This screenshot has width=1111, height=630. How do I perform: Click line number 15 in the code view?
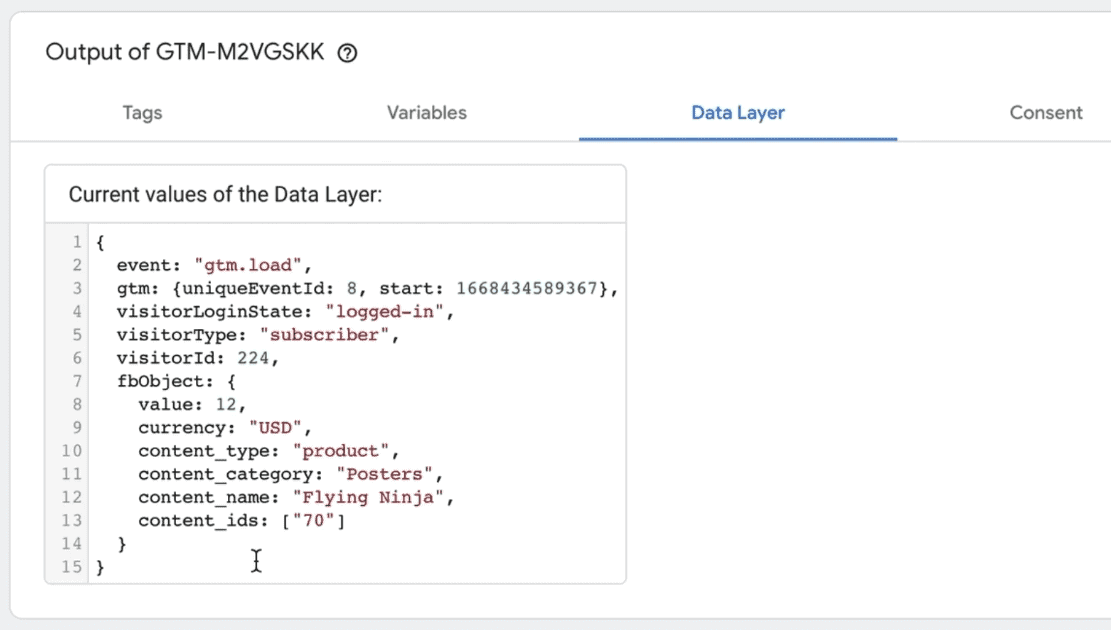click(x=72, y=567)
